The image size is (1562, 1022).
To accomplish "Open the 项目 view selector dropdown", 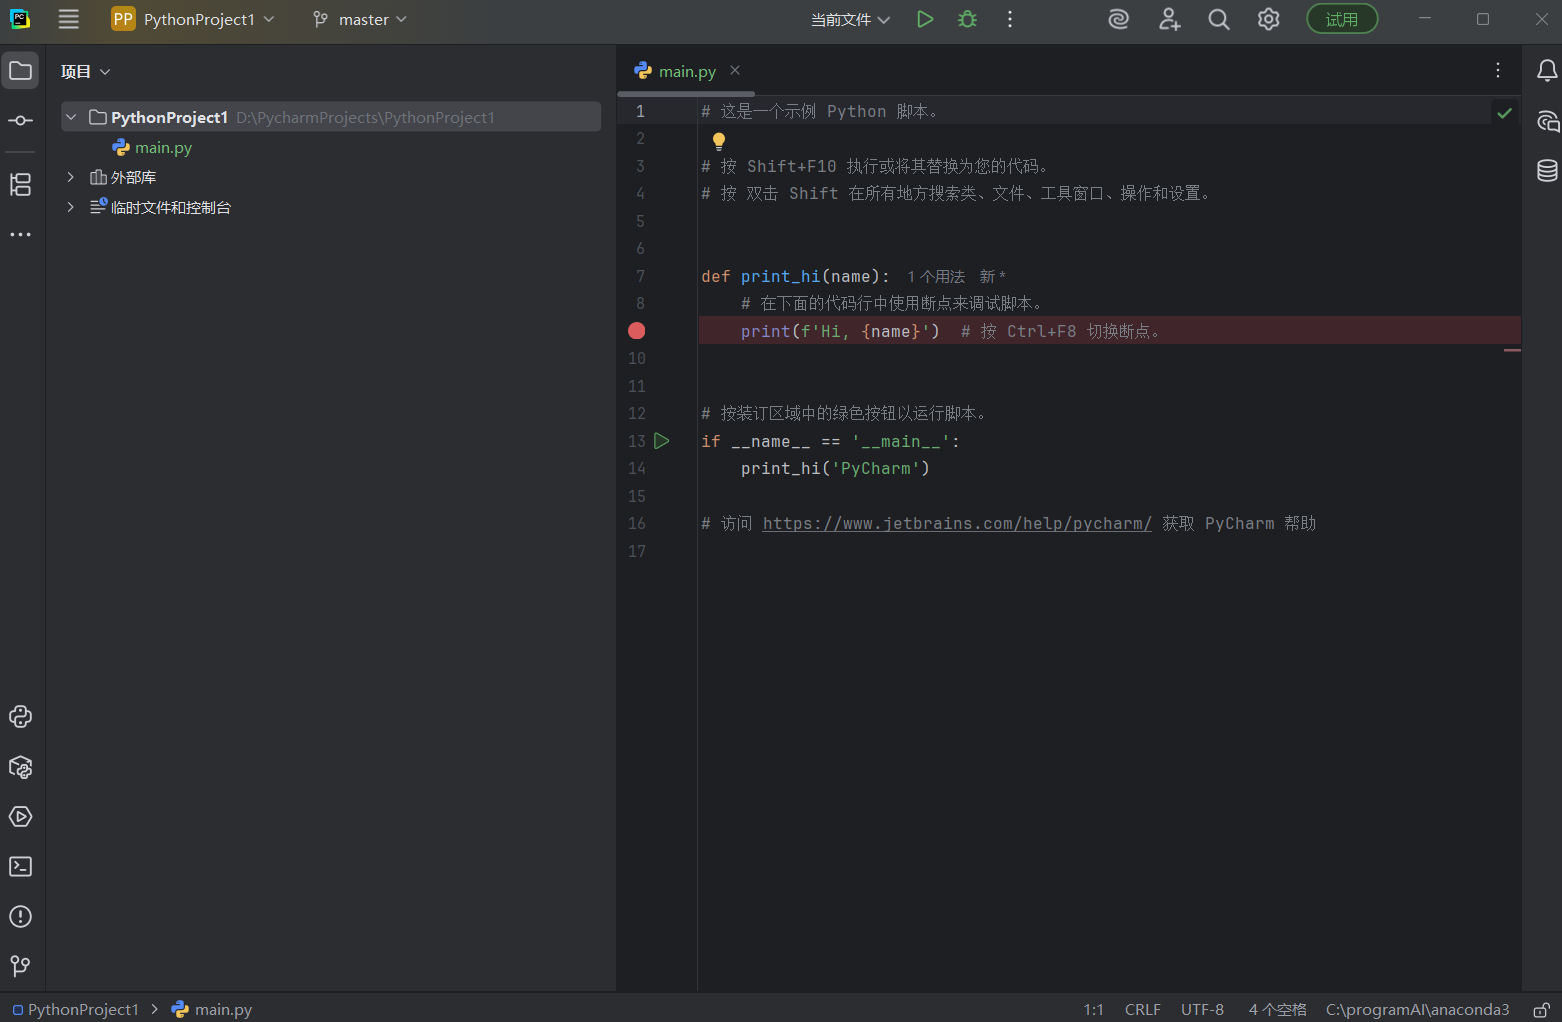I will (x=85, y=71).
